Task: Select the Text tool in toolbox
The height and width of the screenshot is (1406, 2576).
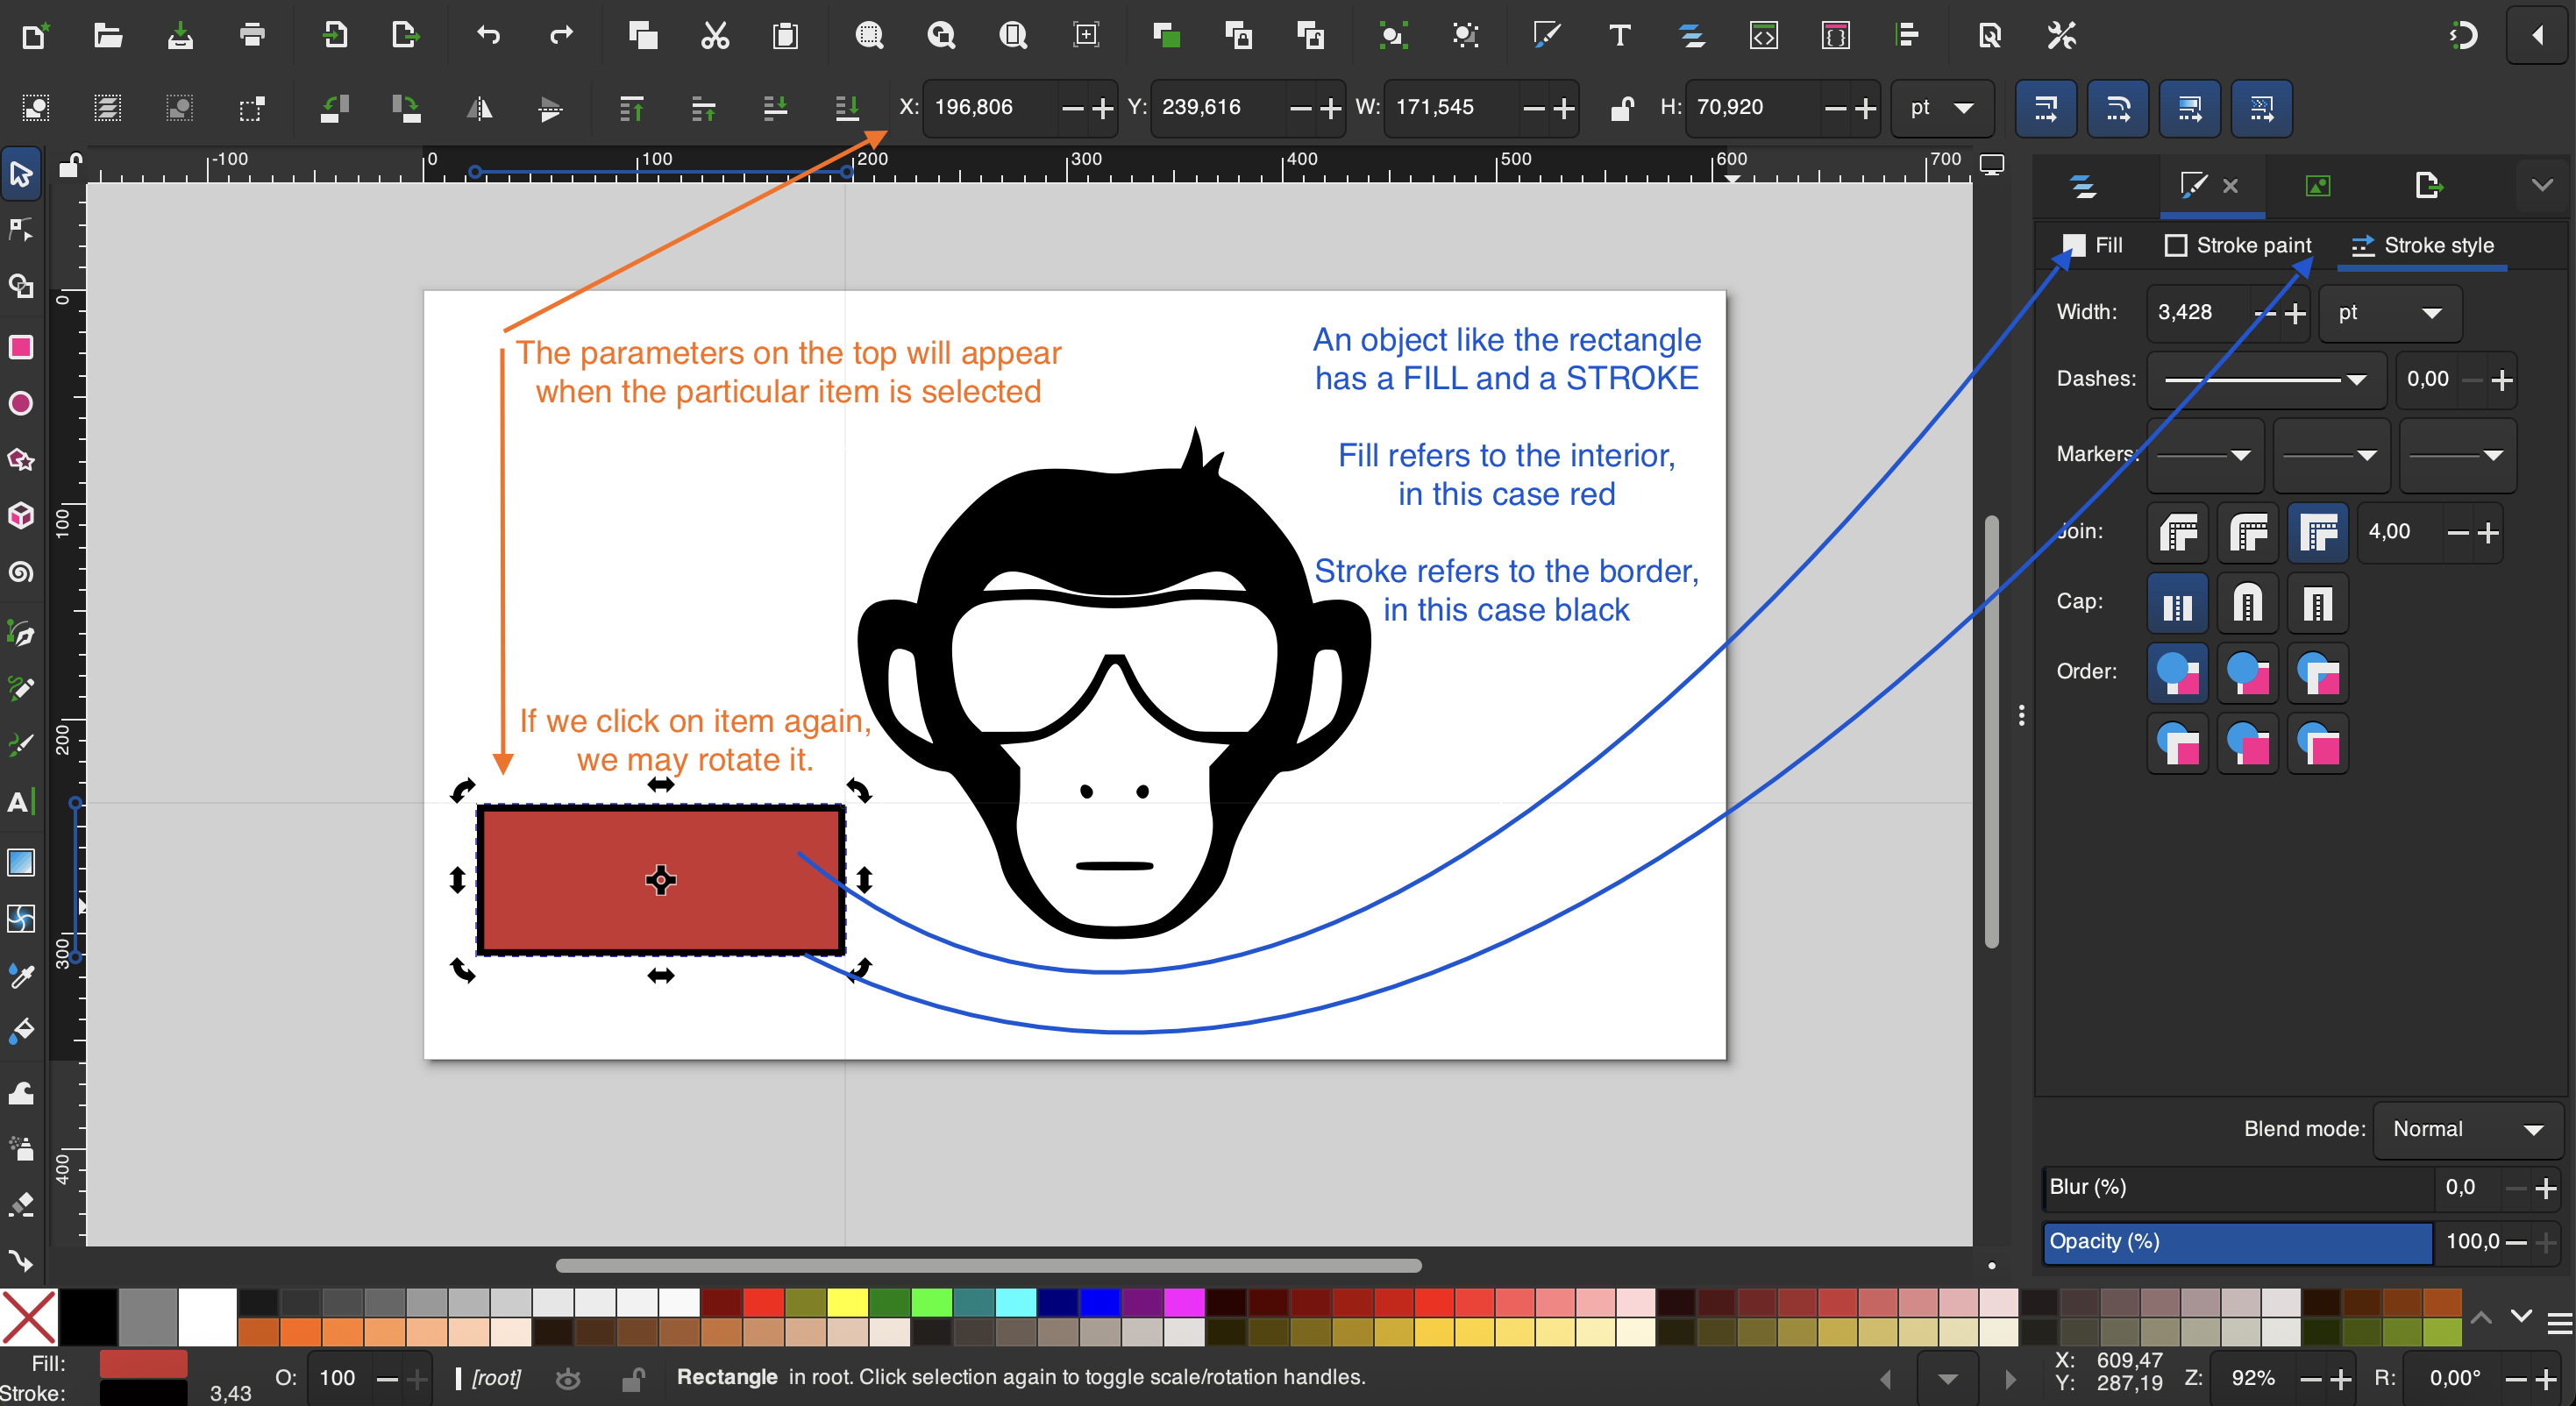Action: (21, 802)
